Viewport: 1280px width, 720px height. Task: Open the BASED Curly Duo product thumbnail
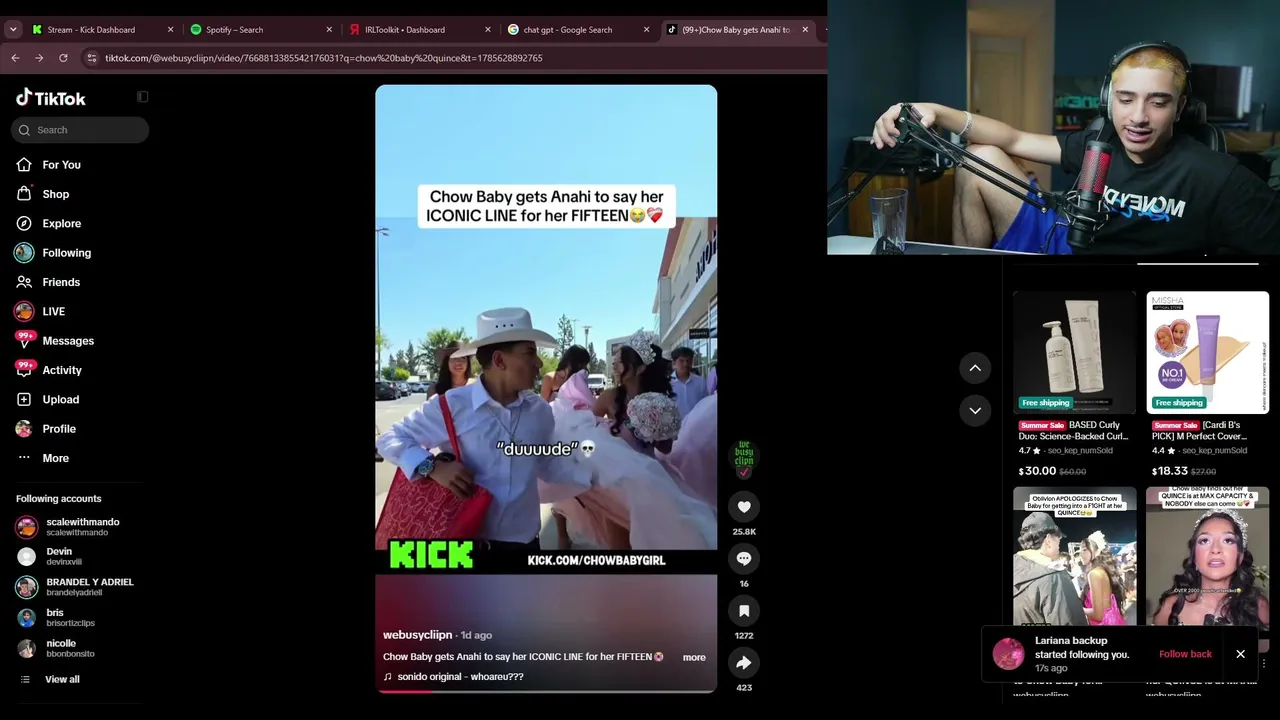[1075, 352]
